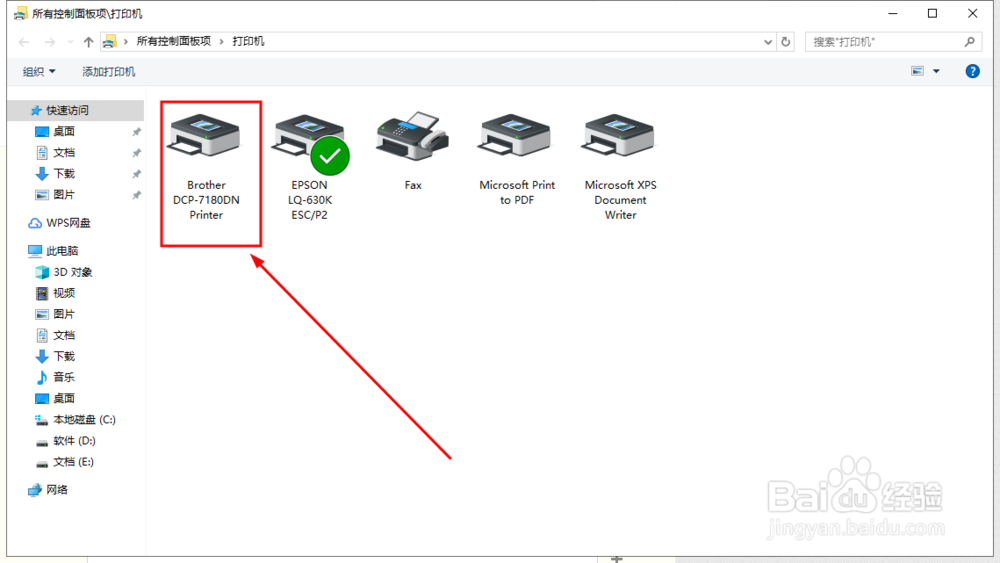Open 文档 (E:) drive

(x=64, y=462)
